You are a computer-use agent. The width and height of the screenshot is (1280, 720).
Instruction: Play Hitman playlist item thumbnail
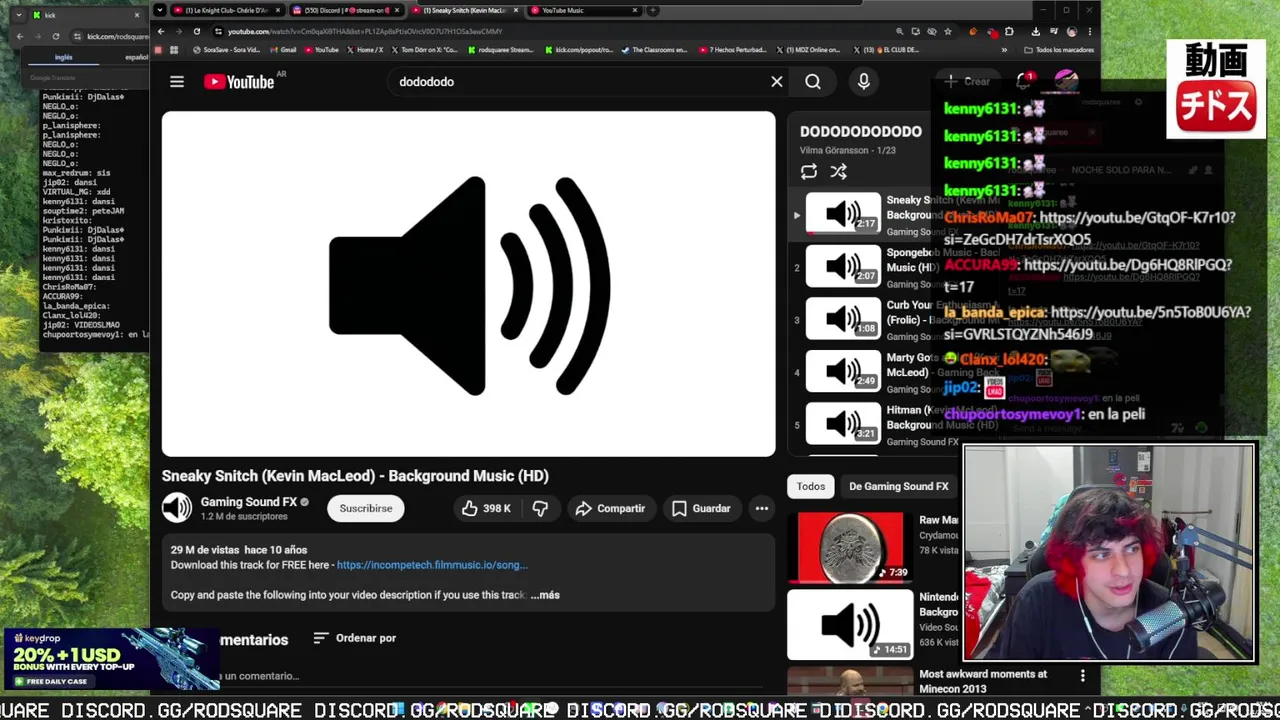(x=843, y=423)
